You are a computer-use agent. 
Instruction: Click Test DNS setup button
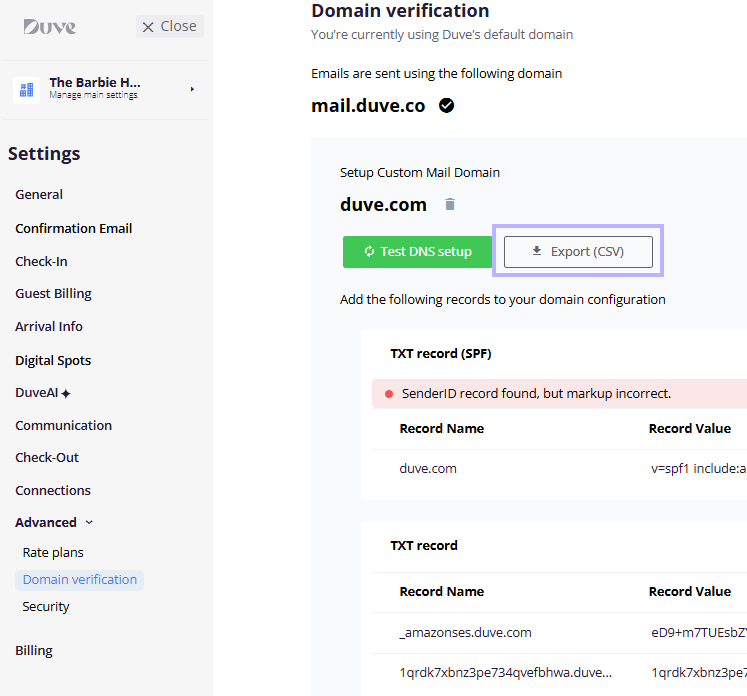click(x=418, y=252)
